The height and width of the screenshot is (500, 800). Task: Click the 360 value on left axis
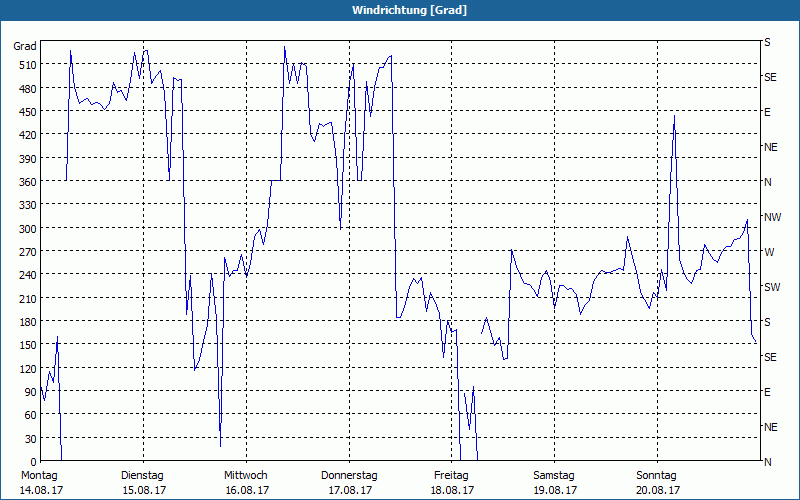pos(28,182)
